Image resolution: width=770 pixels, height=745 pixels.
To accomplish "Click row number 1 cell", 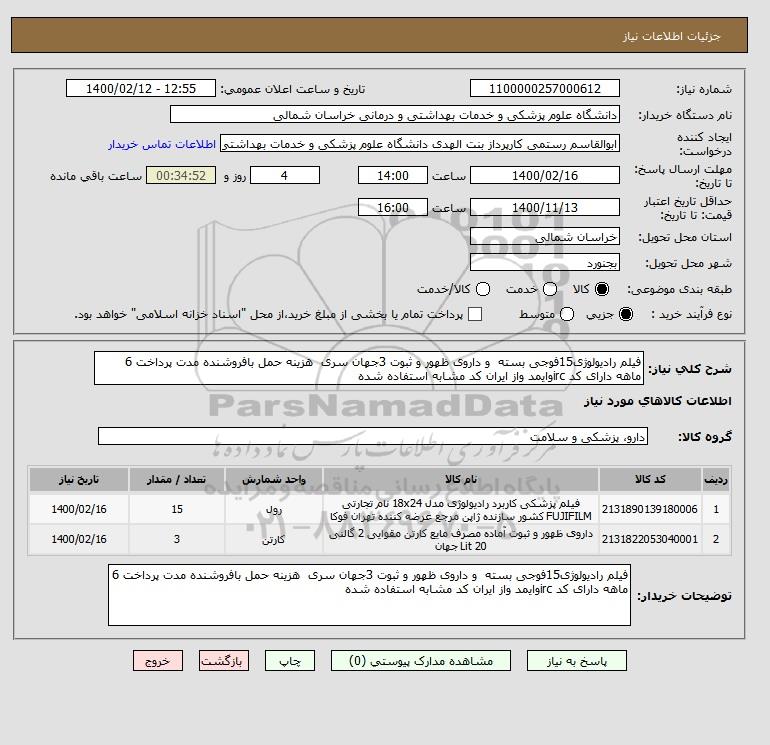I will point(716,510).
